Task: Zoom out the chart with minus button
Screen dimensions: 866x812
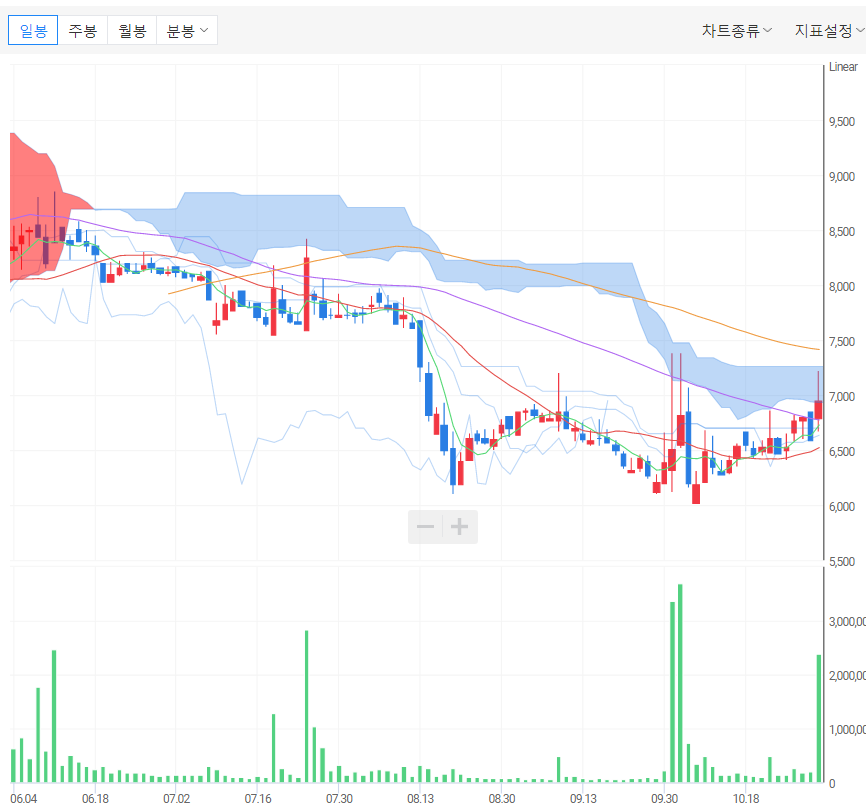Action: (425, 526)
